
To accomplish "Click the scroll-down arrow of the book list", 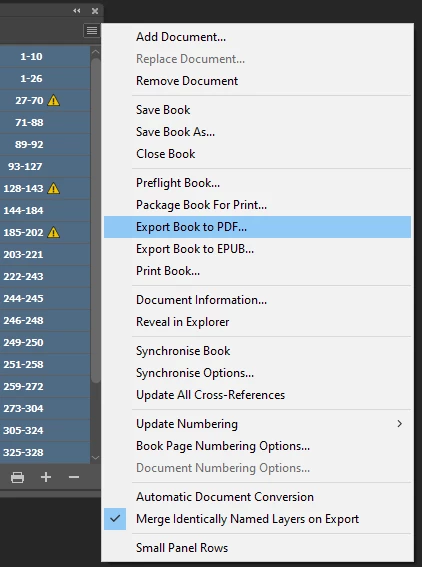I will [x=95, y=458].
